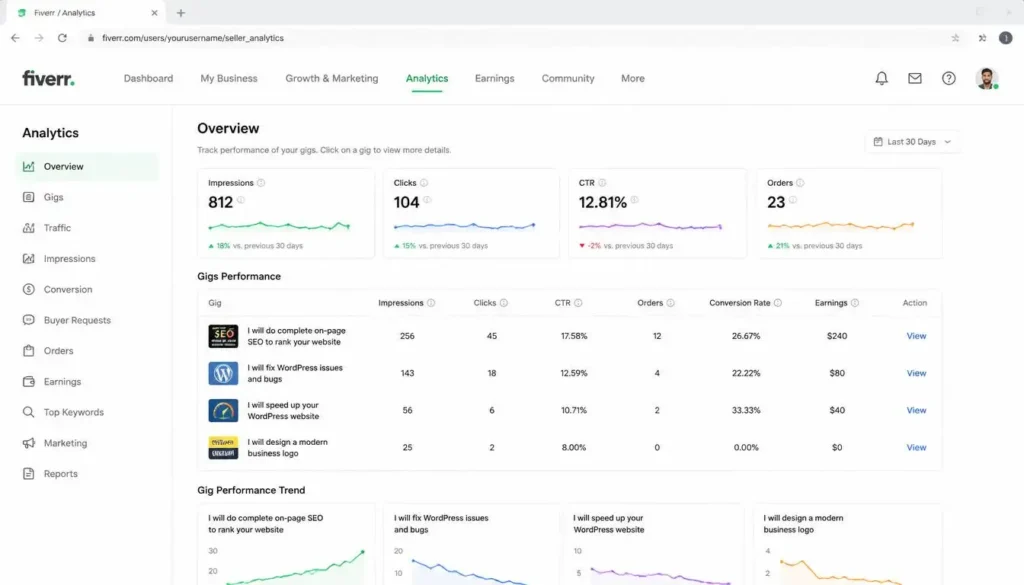Click the help question mark icon
This screenshot has width=1024, height=585.
(x=948, y=78)
